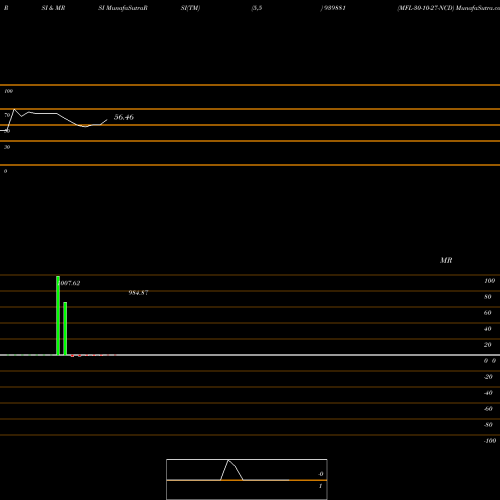Click the 70 label on RSI axis

click(x=7, y=115)
